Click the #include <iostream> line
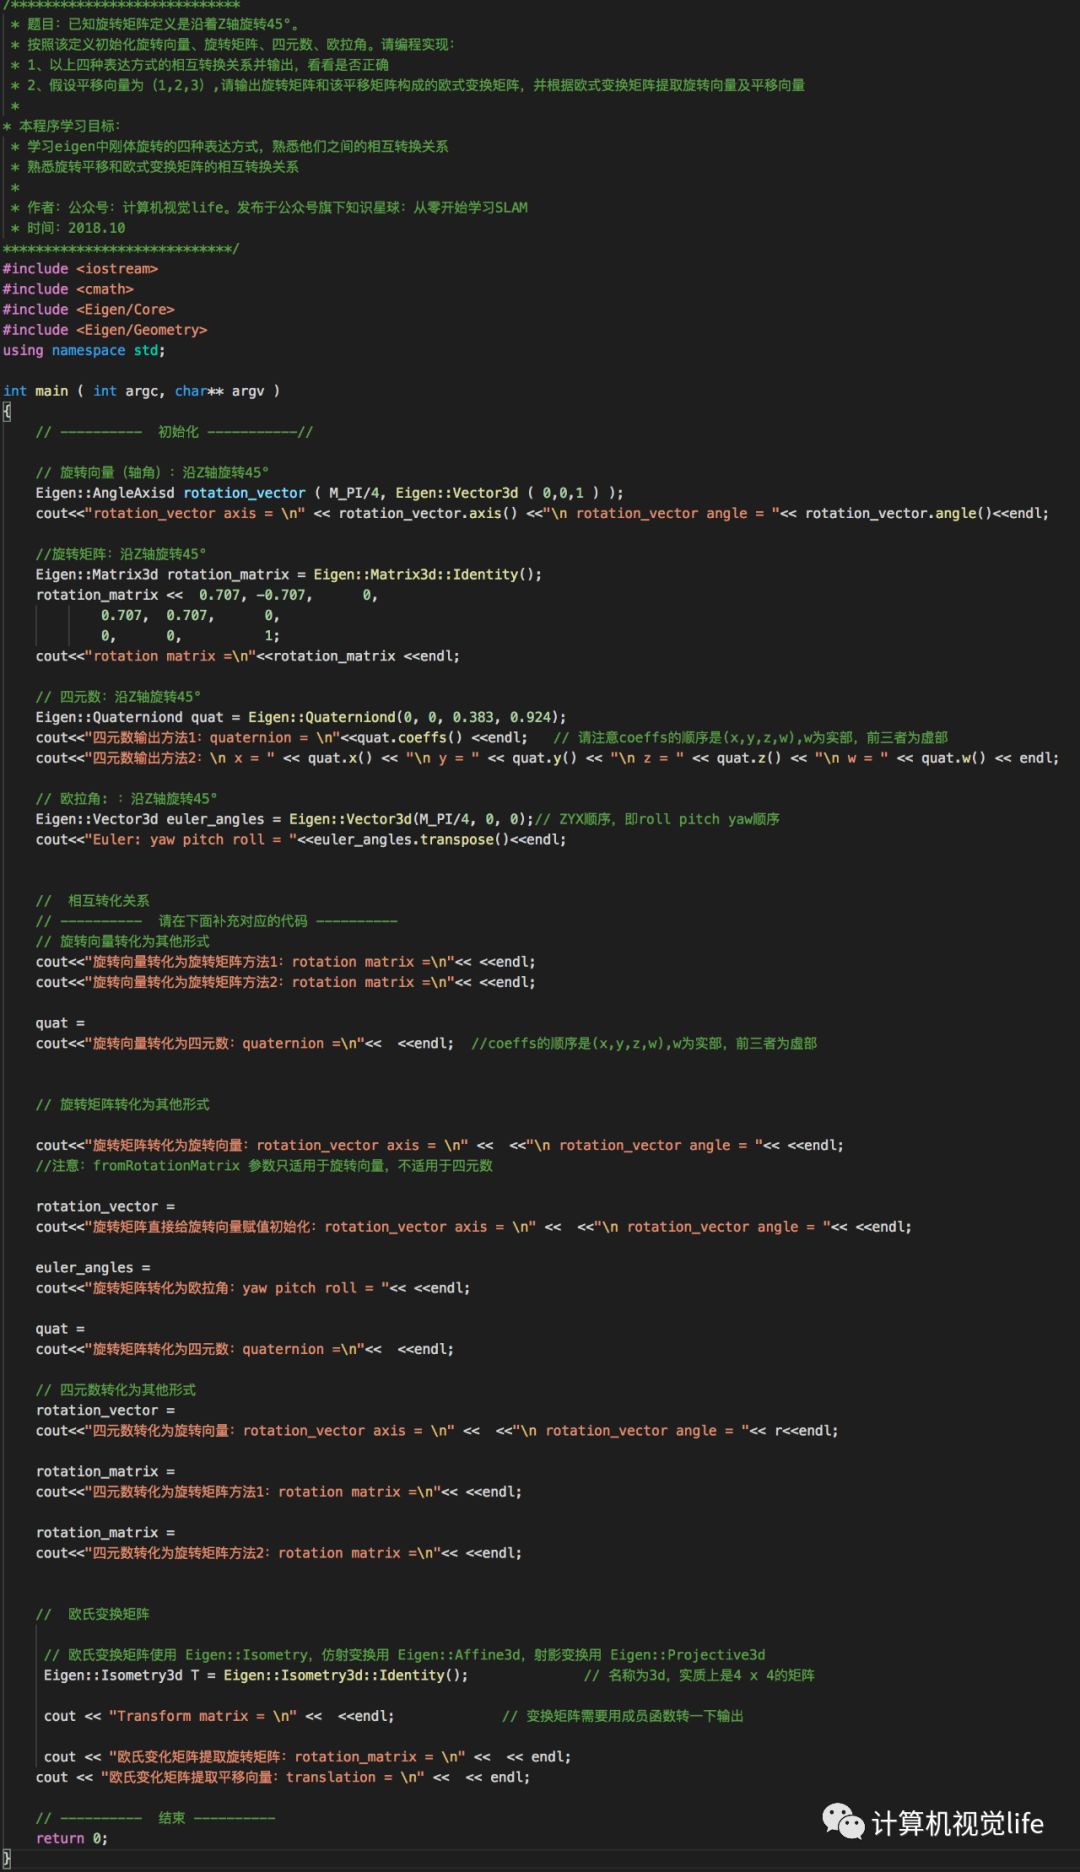 [x=80, y=269]
